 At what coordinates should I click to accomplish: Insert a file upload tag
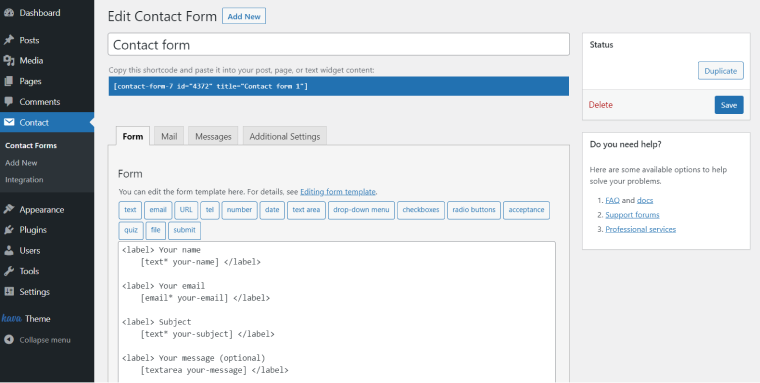coord(156,230)
